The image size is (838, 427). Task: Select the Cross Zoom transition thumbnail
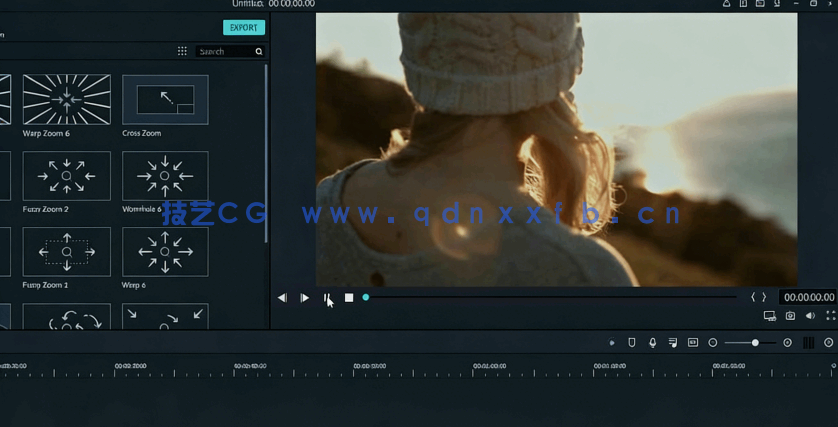(x=165, y=99)
